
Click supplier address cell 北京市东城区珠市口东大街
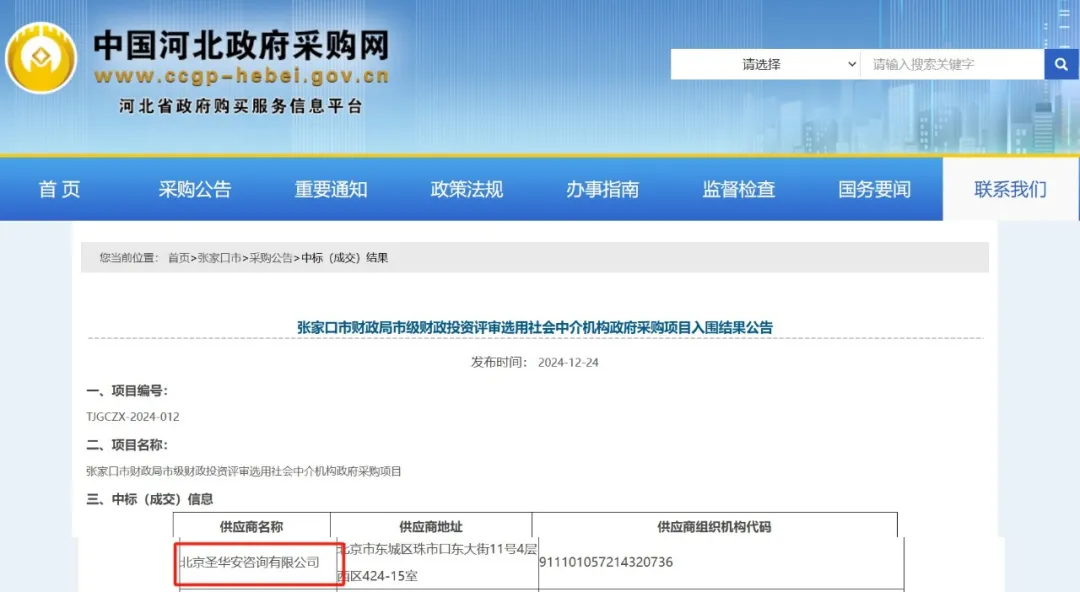[437, 562]
